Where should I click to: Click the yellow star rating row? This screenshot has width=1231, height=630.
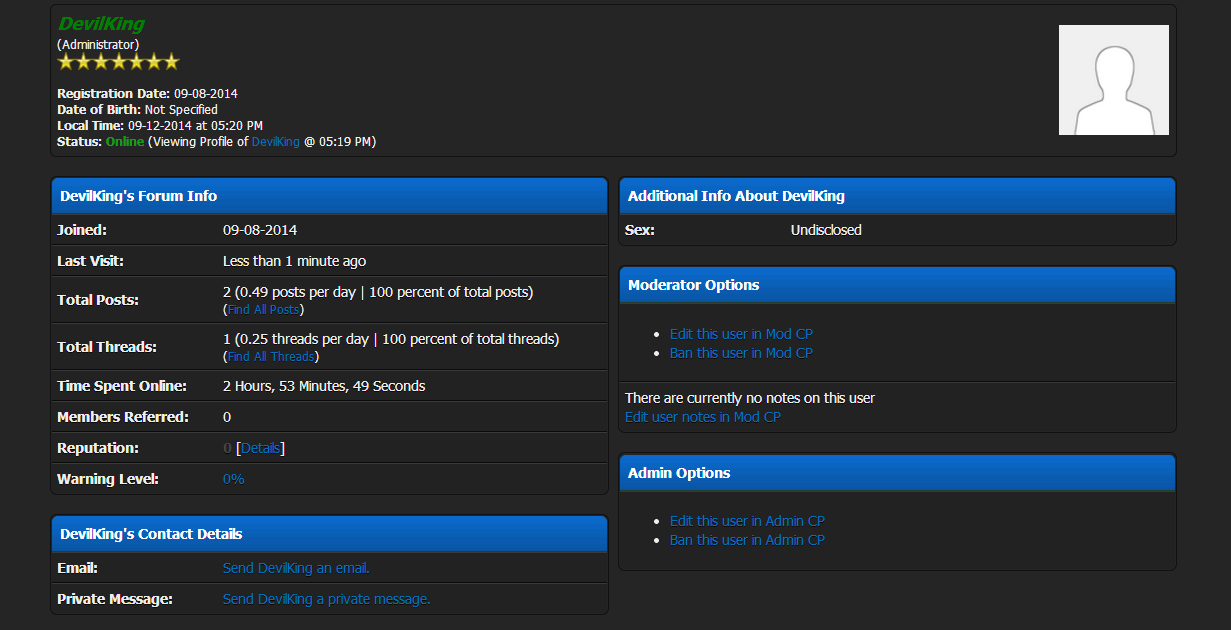[118, 62]
